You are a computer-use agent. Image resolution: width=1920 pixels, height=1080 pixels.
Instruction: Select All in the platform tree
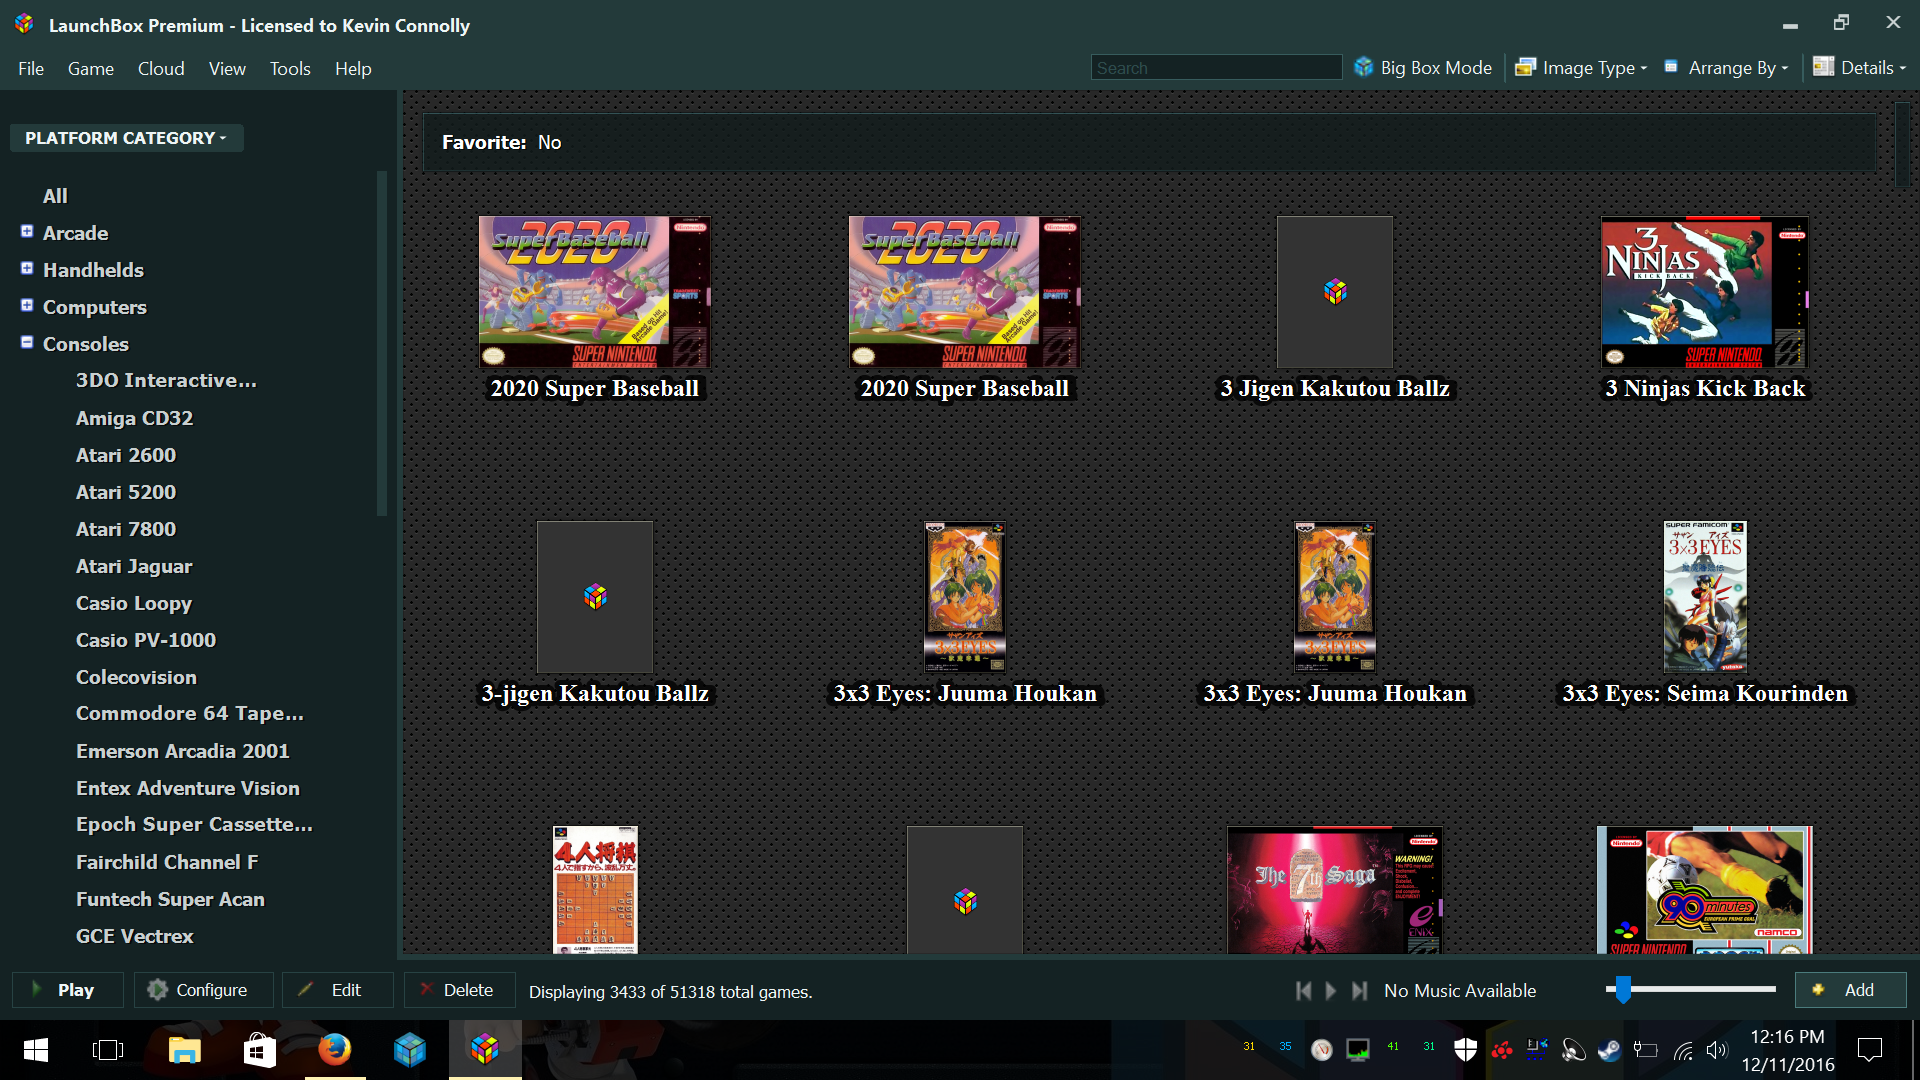(x=55, y=196)
